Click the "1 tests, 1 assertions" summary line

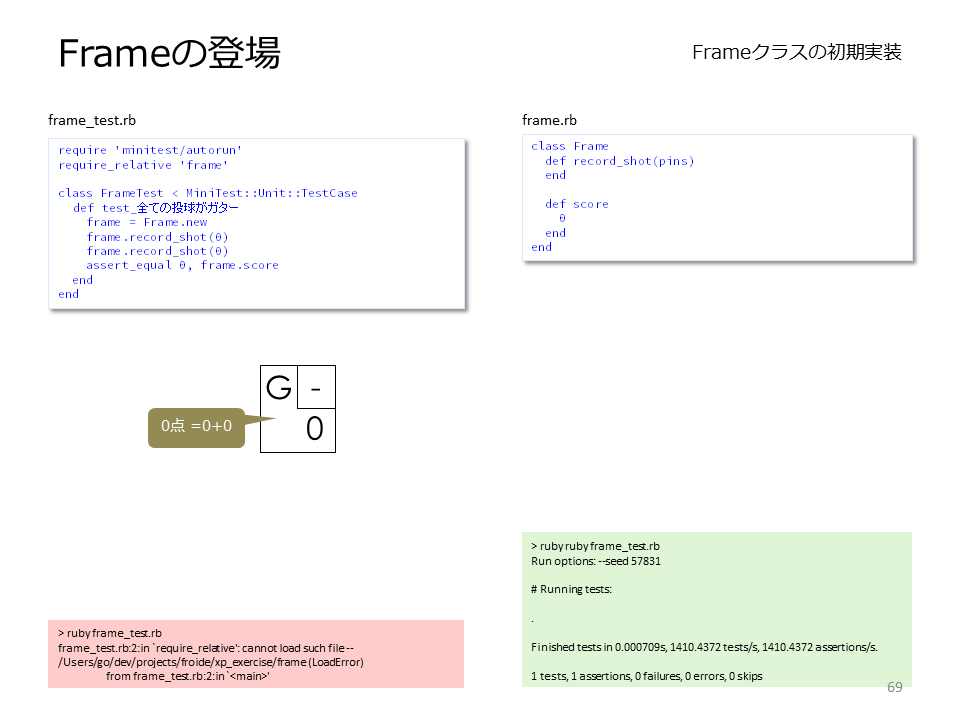click(647, 676)
